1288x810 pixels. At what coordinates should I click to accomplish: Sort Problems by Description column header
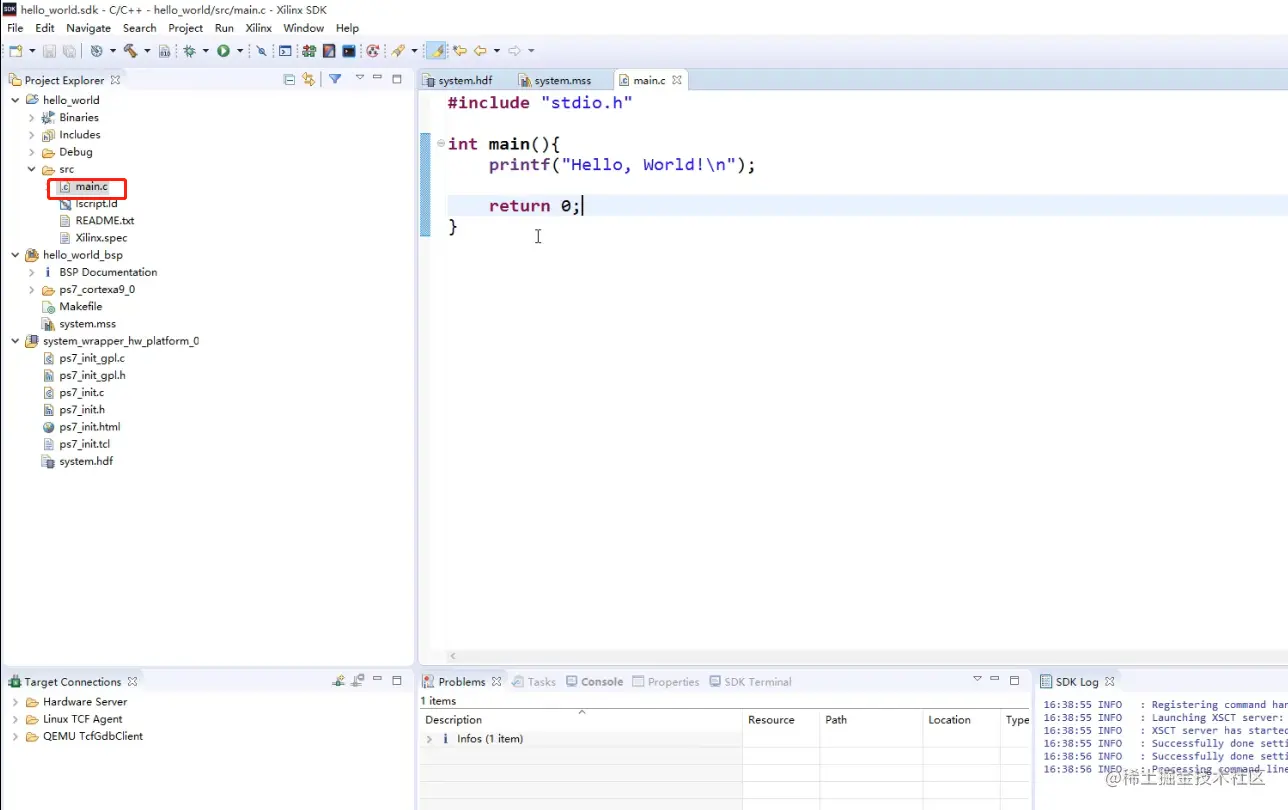tap(581, 720)
